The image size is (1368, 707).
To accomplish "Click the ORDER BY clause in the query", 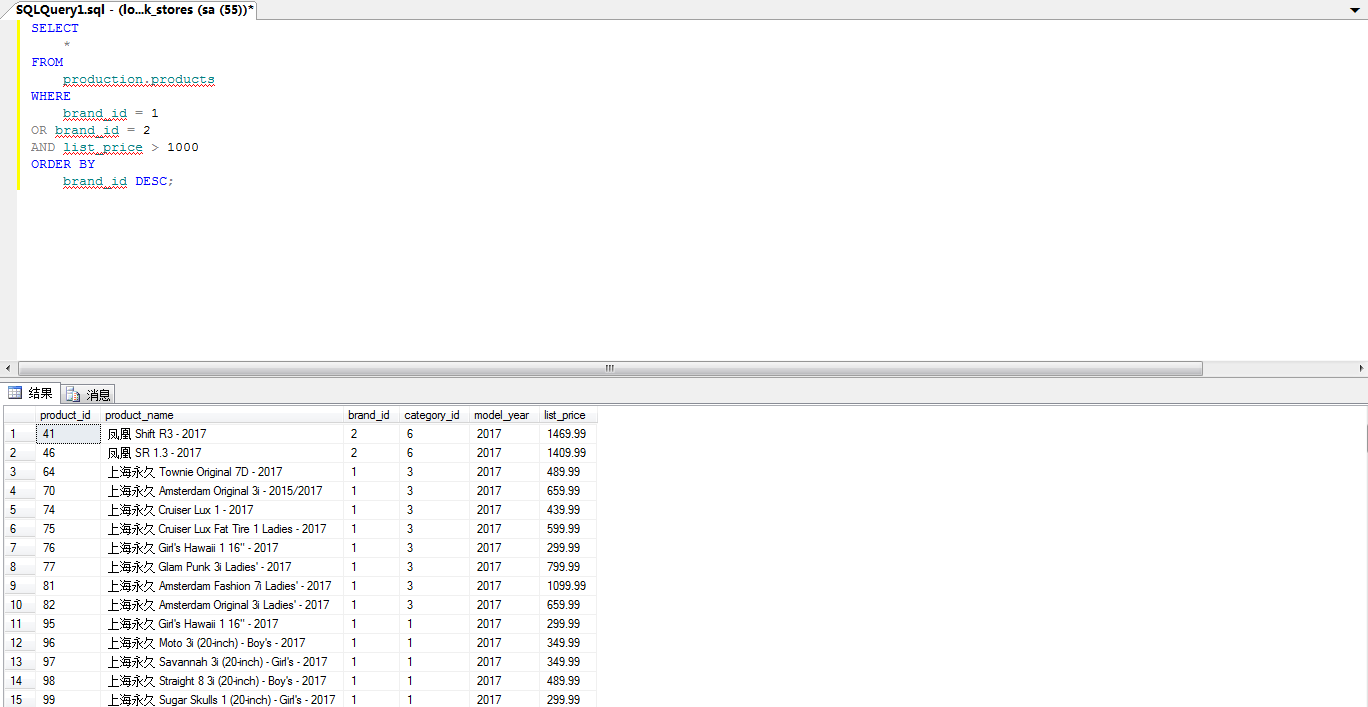I will [x=63, y=164].
